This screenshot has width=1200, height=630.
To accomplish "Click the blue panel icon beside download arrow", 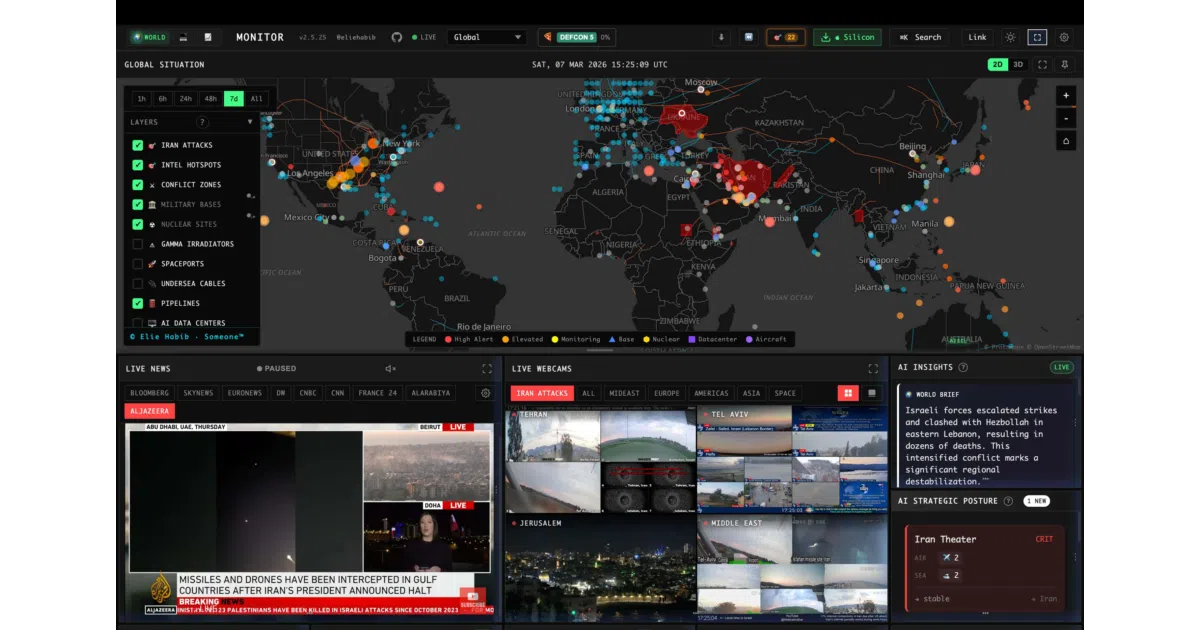I will coord(748,37).
